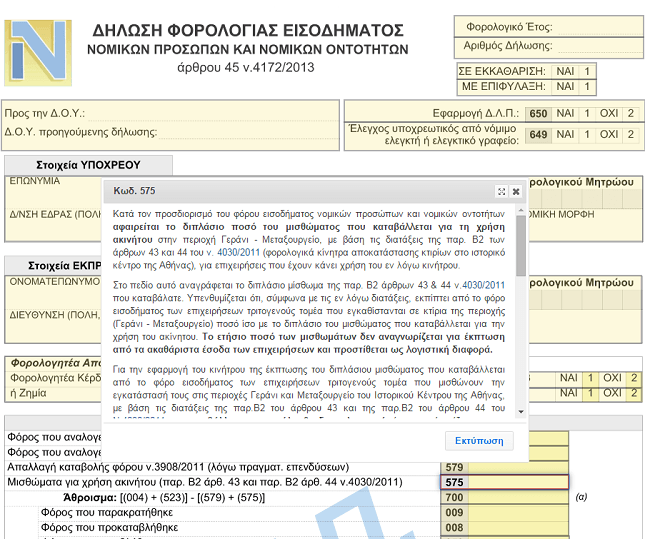Choose ΟΧΙ 2 for Εφαρμογή Δ.Λ.Π.
The width and height of the screenshot is (645, 539).
618,114
